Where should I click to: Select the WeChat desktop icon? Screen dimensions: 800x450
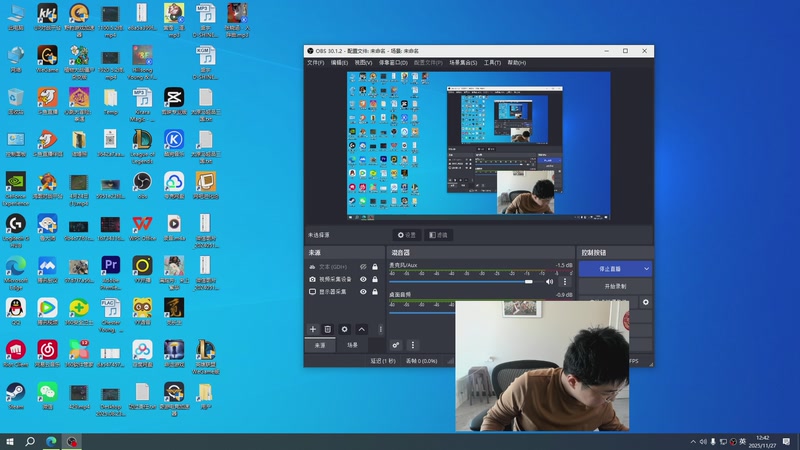pyautogui.click(x=47, y=396)
